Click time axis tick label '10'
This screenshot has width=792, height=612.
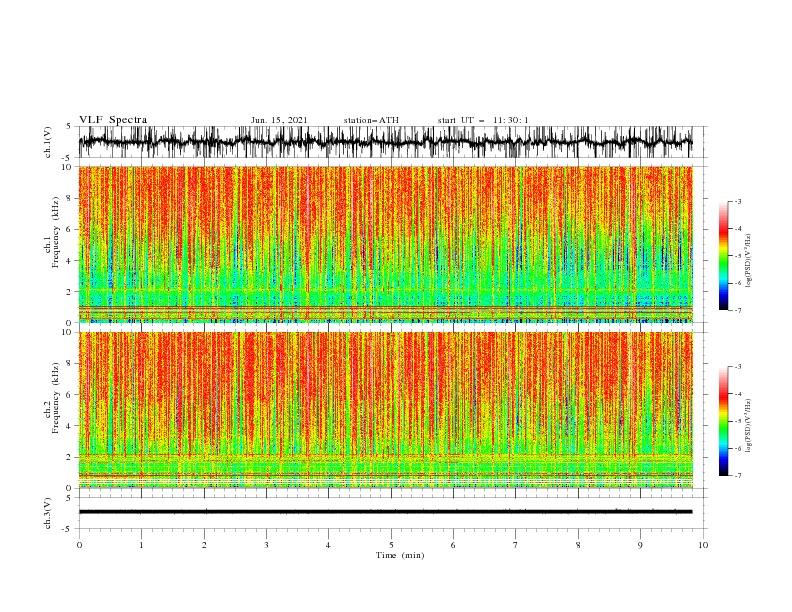[x=703, y=545]
